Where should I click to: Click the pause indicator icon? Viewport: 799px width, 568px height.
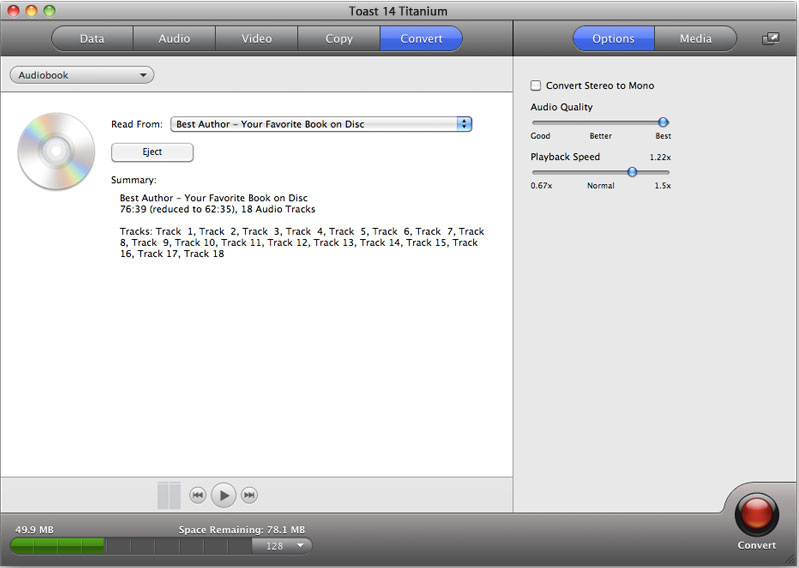click(169, 495)
